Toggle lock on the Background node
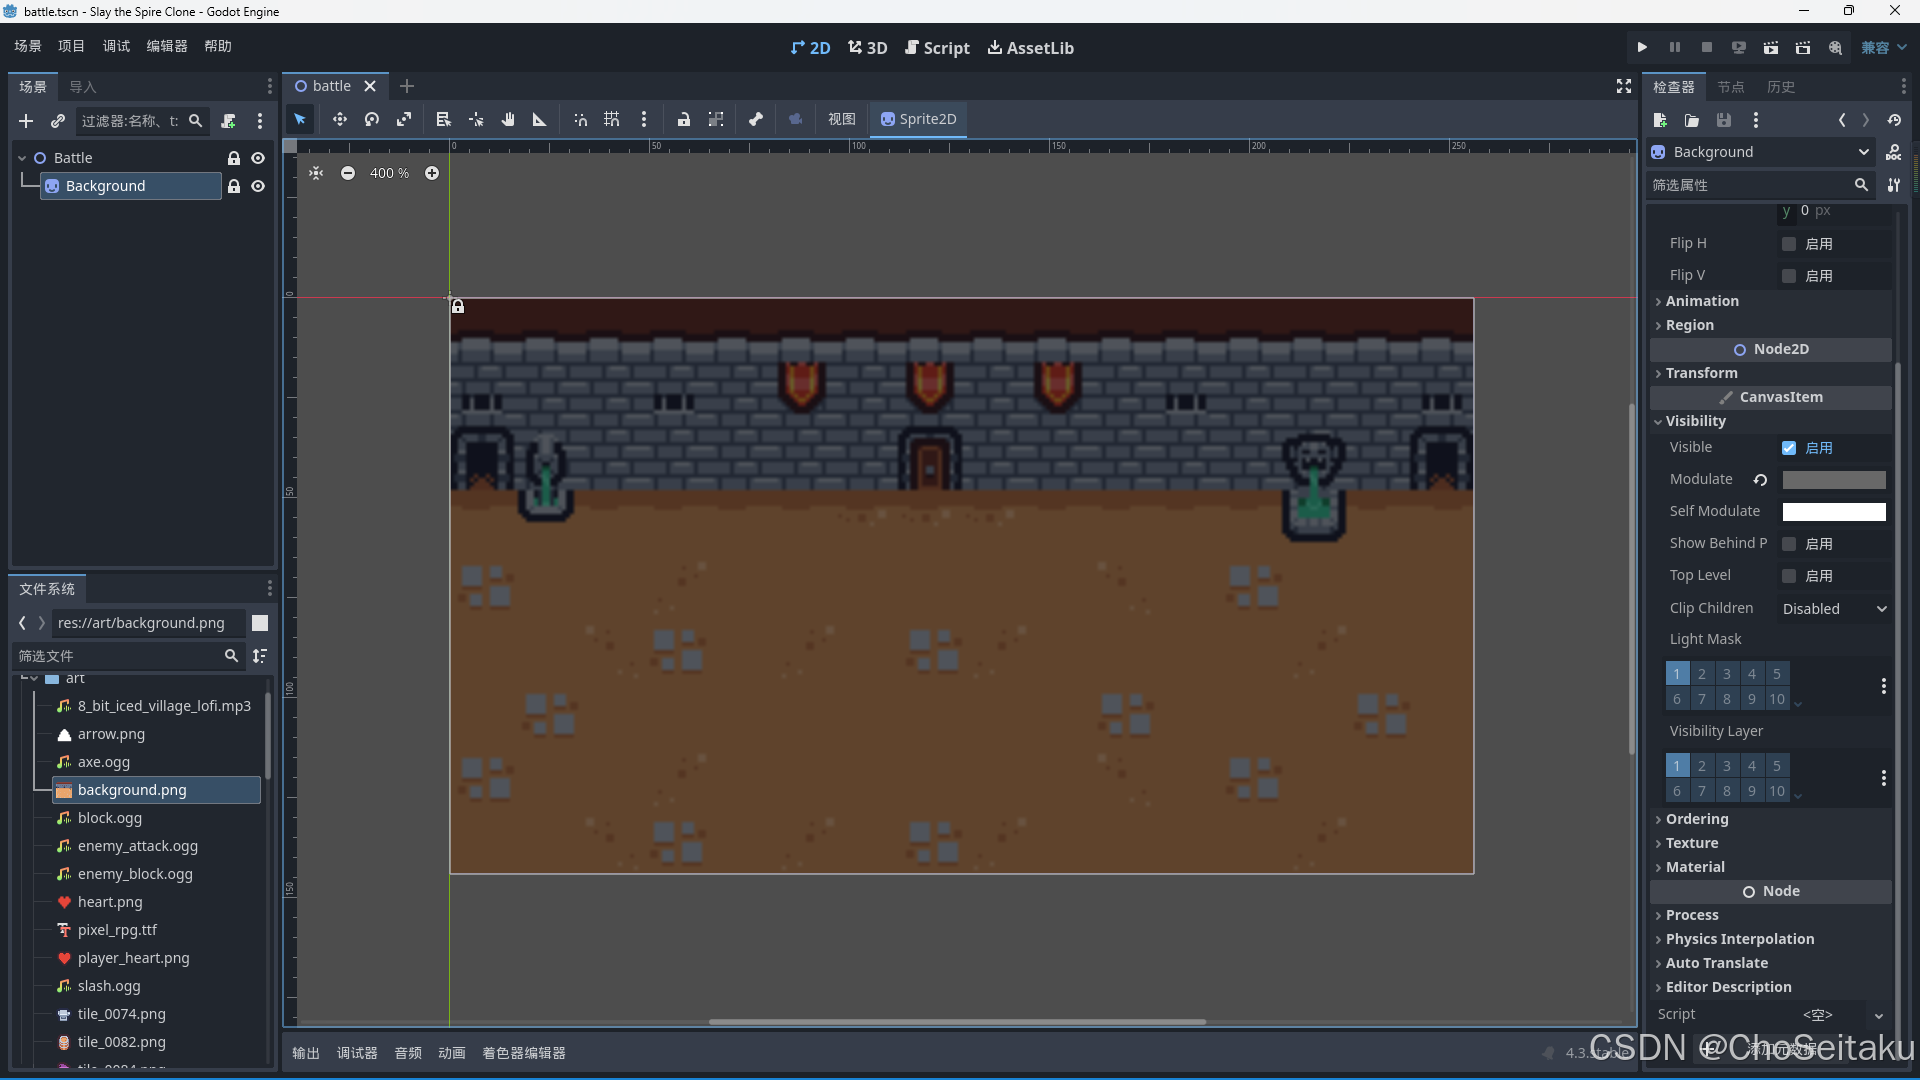This screenshot has height=1080, width=1920. tap(234, 186)
